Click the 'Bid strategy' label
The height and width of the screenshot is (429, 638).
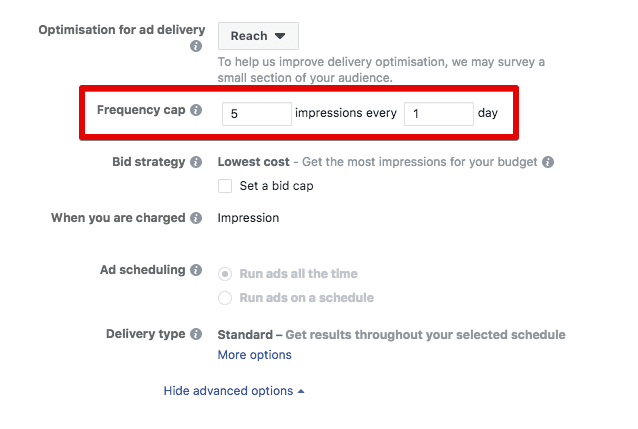point(149,162)
